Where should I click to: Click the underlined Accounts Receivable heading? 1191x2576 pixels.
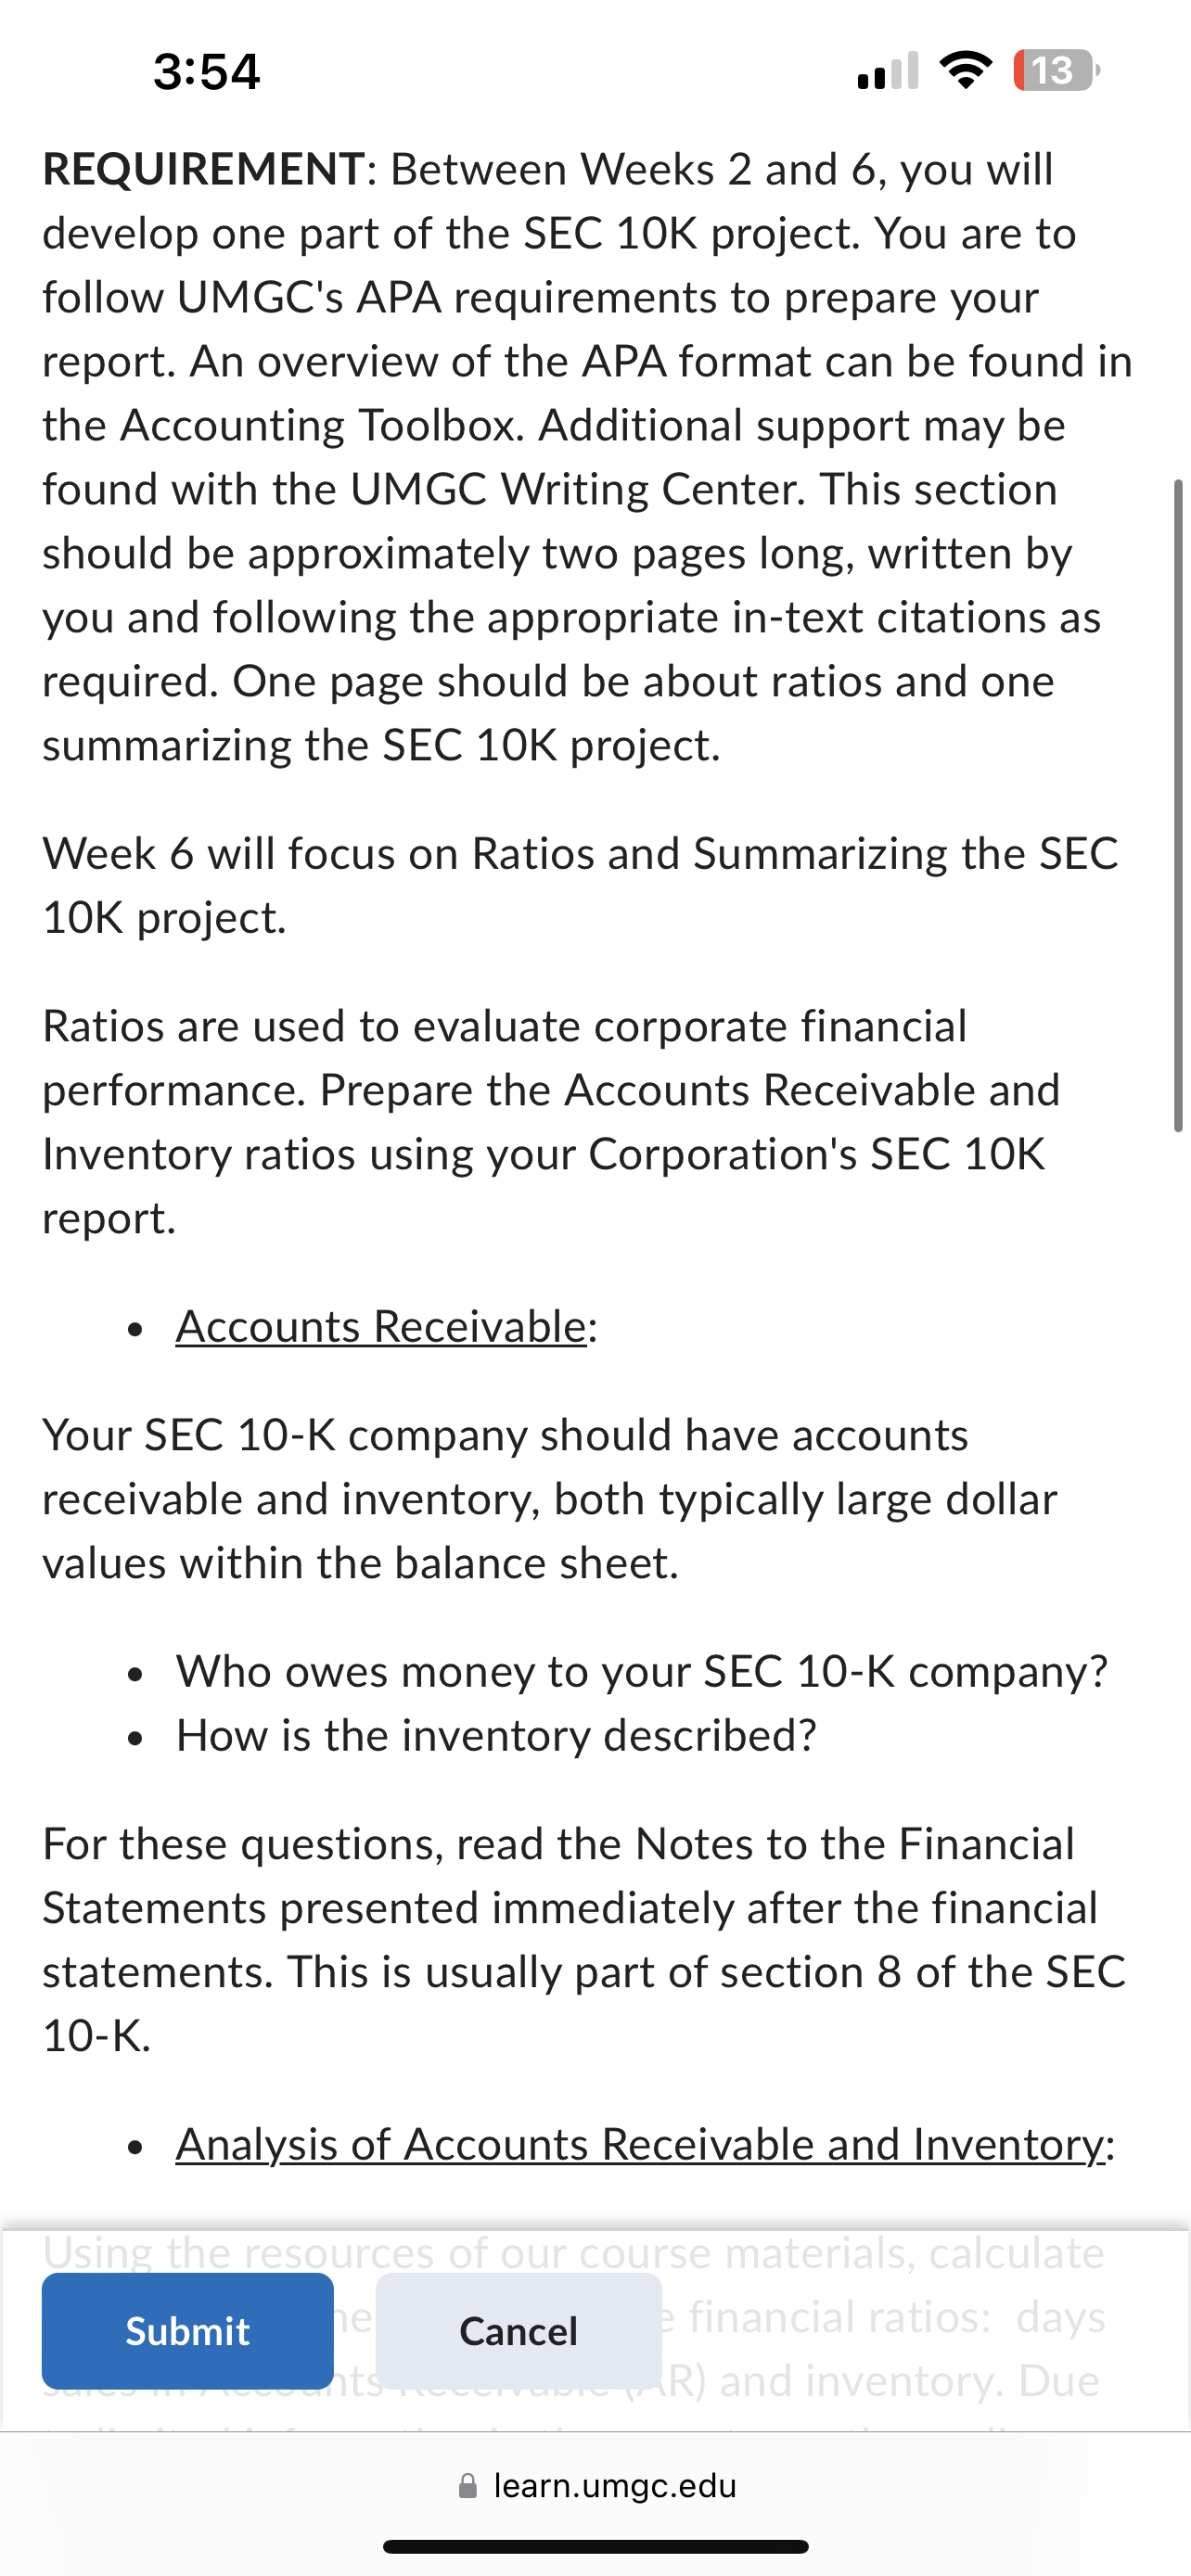381,1326
